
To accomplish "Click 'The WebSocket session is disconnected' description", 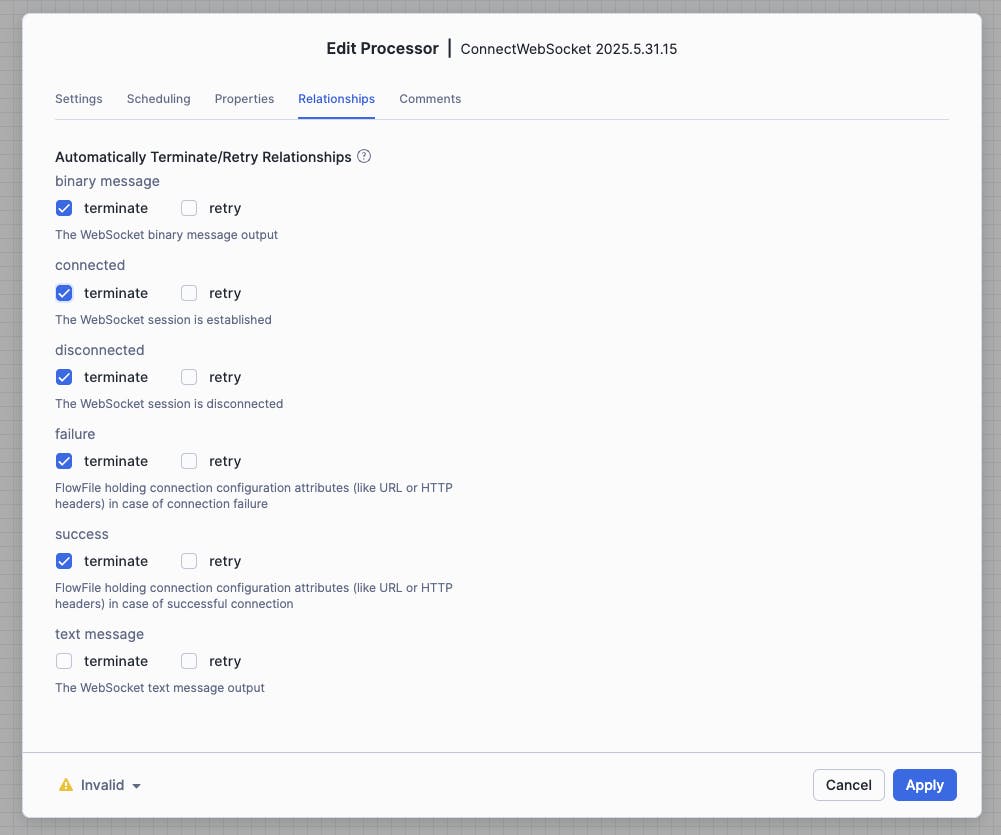I will coord(169,403).
